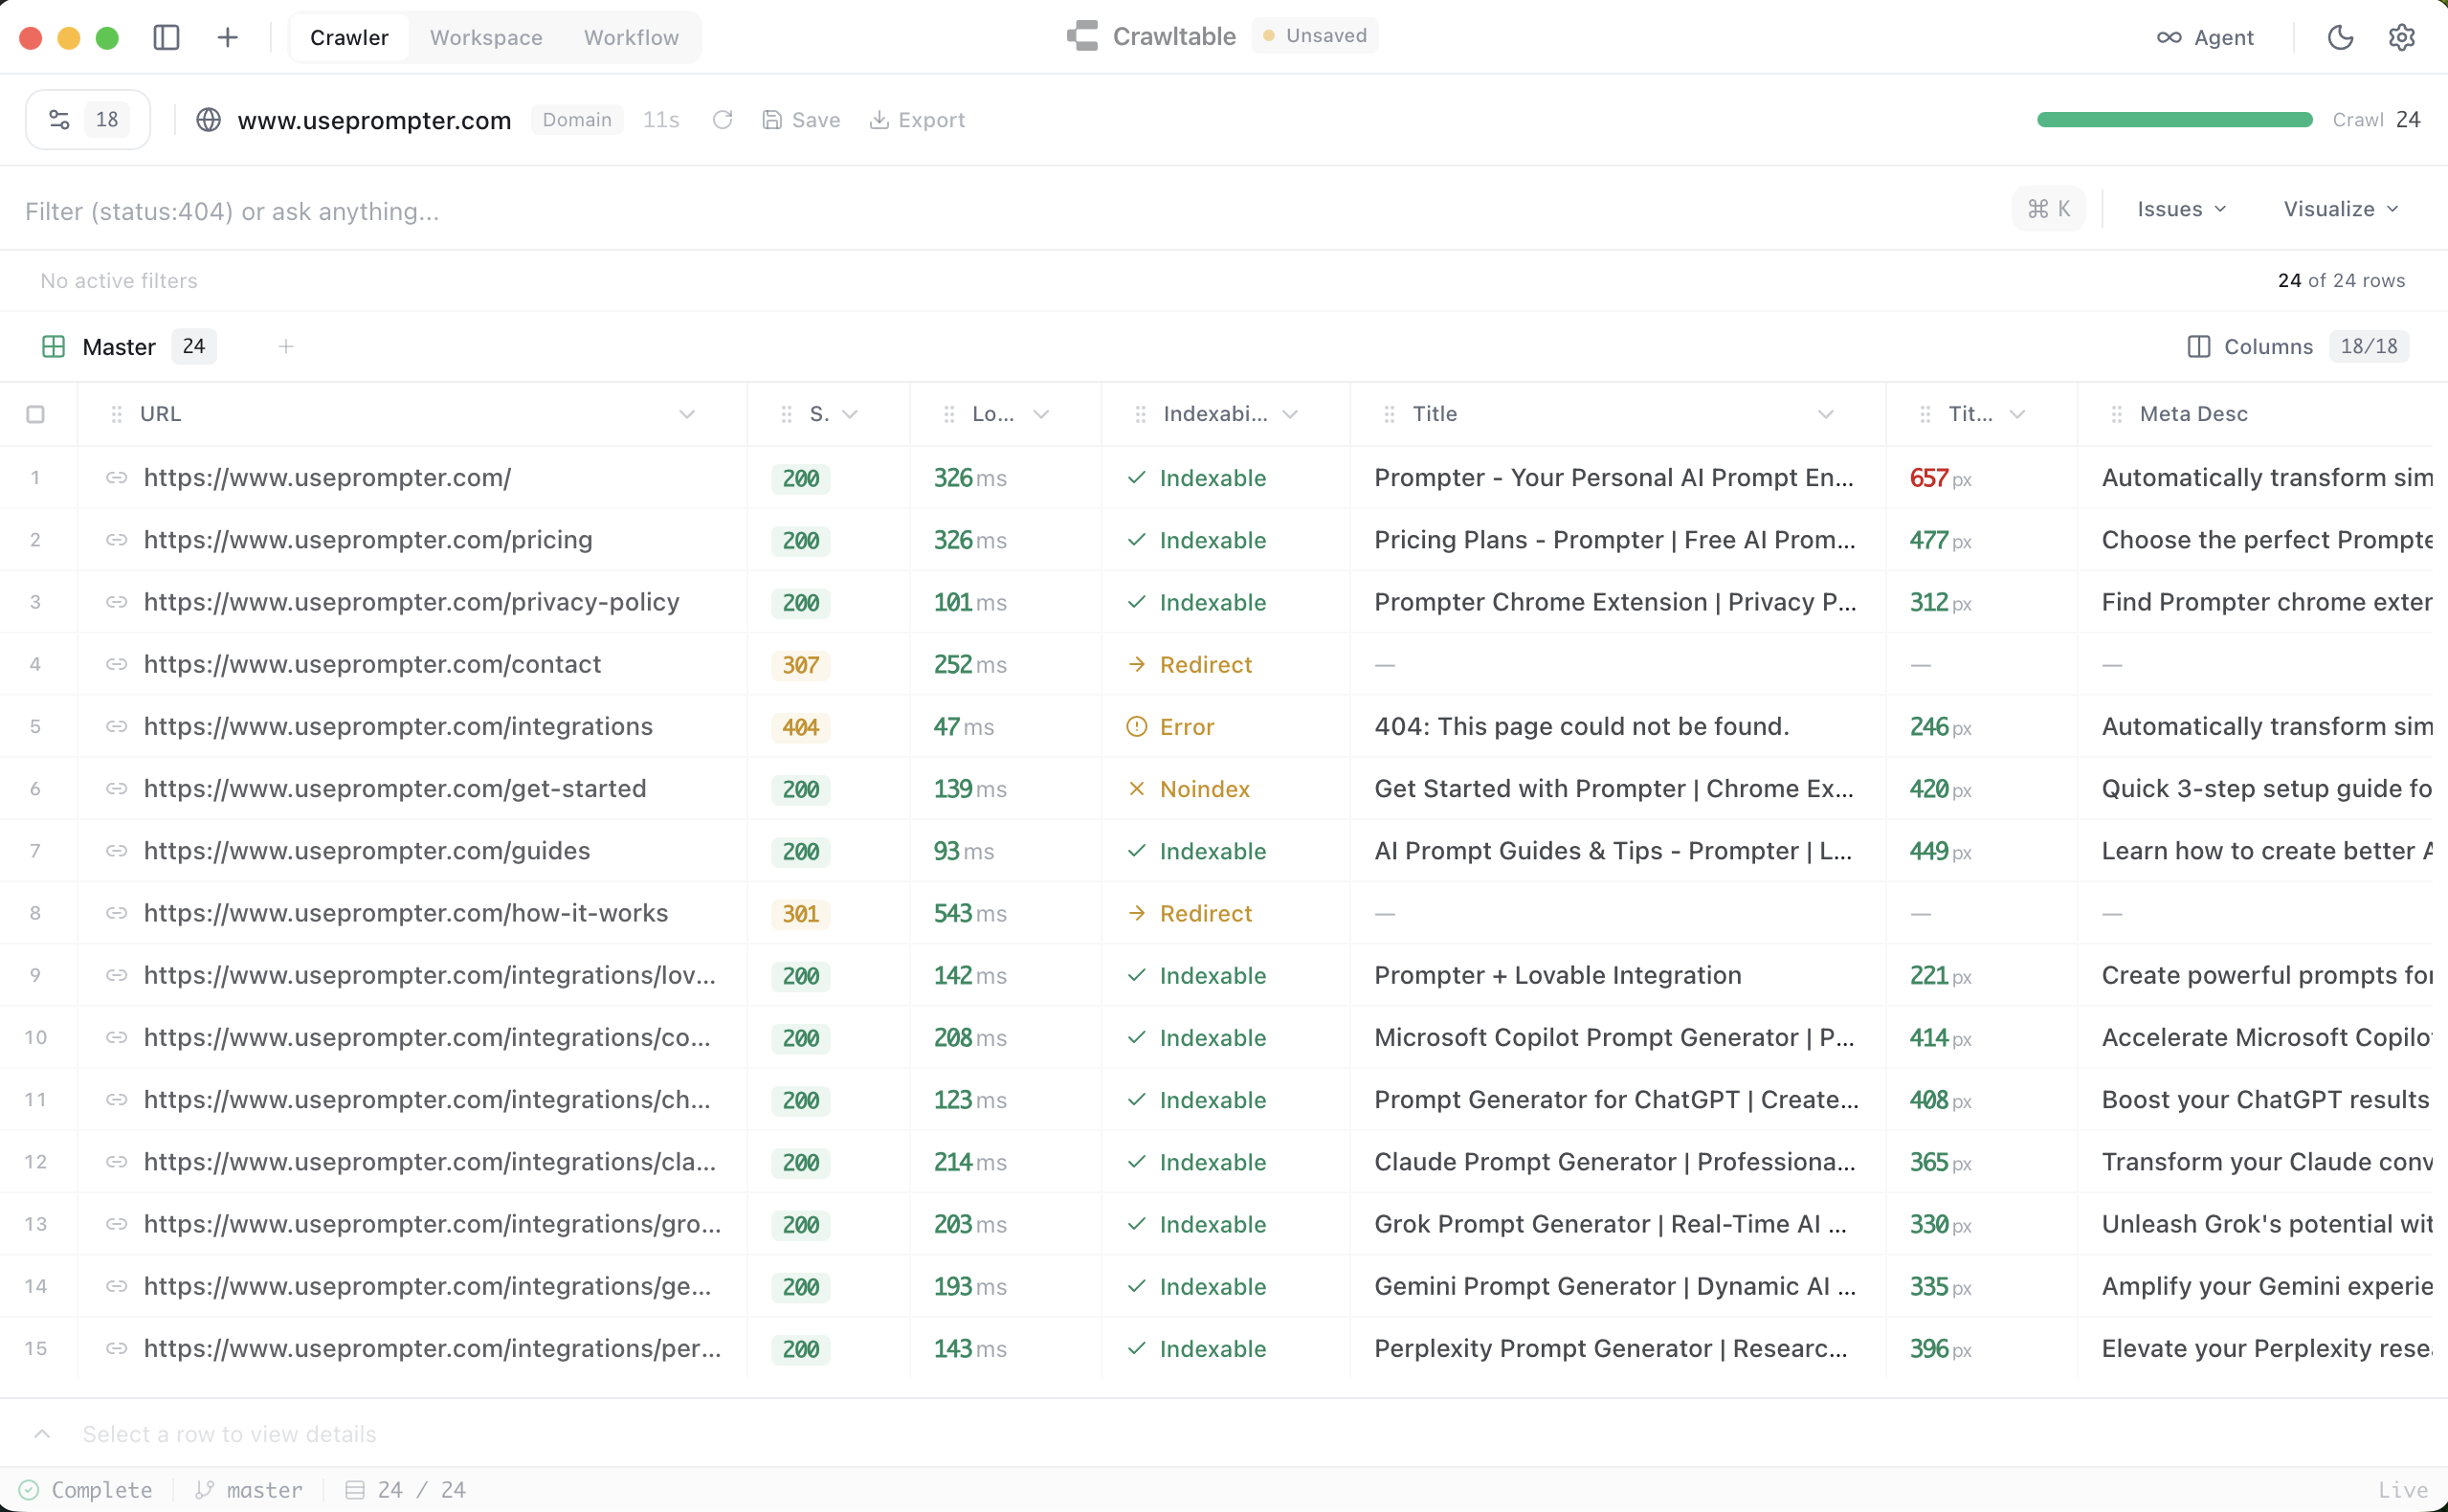Expand the Issues dropdown
The height and width of the screenshot is (1512, 2448).
coord(2181,209)
